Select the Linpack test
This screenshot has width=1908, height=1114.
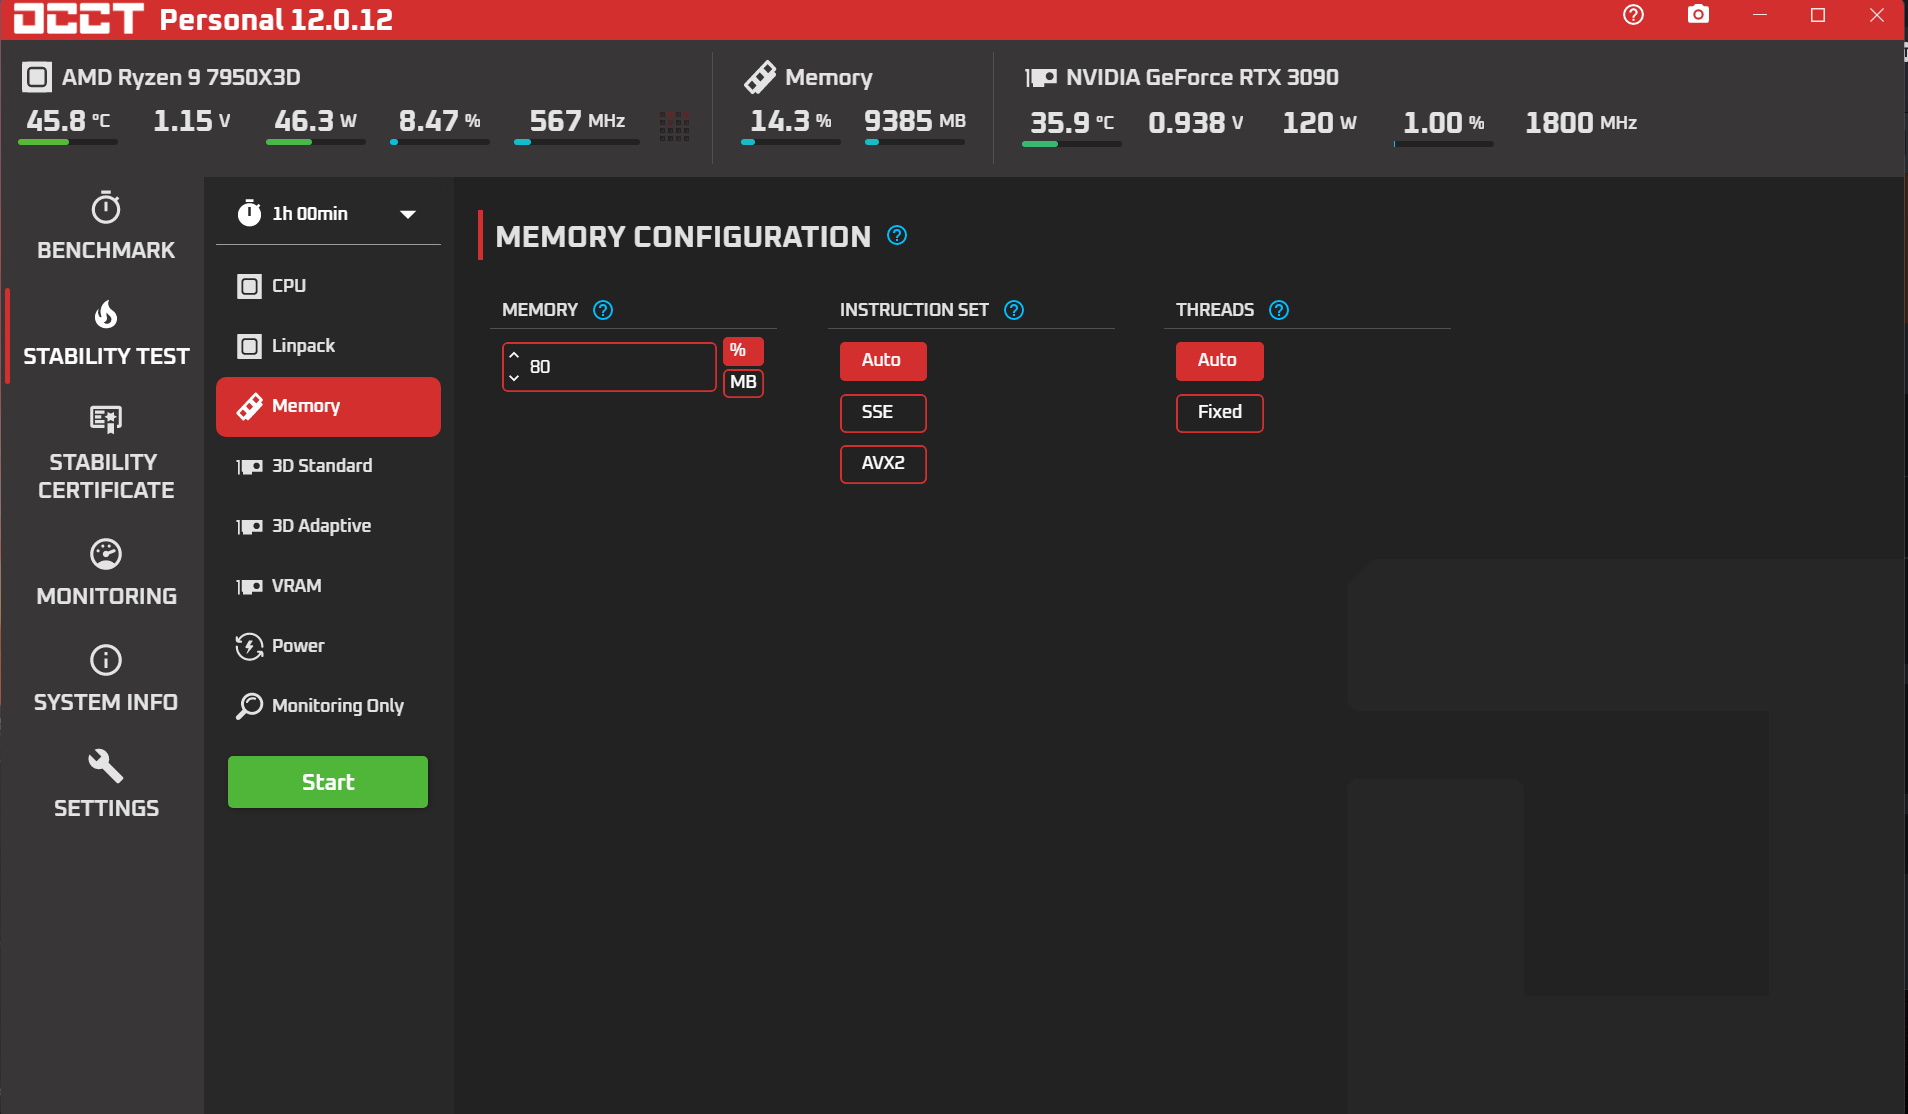coord(328,346)
